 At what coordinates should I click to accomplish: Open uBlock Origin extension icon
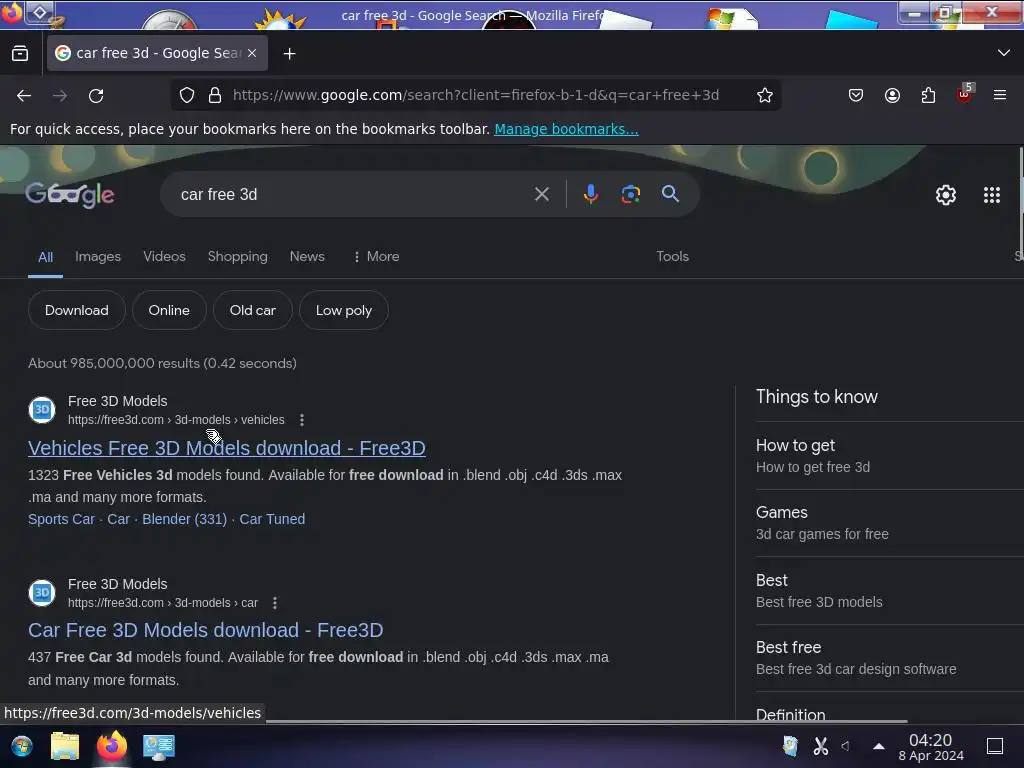[965, 94]
